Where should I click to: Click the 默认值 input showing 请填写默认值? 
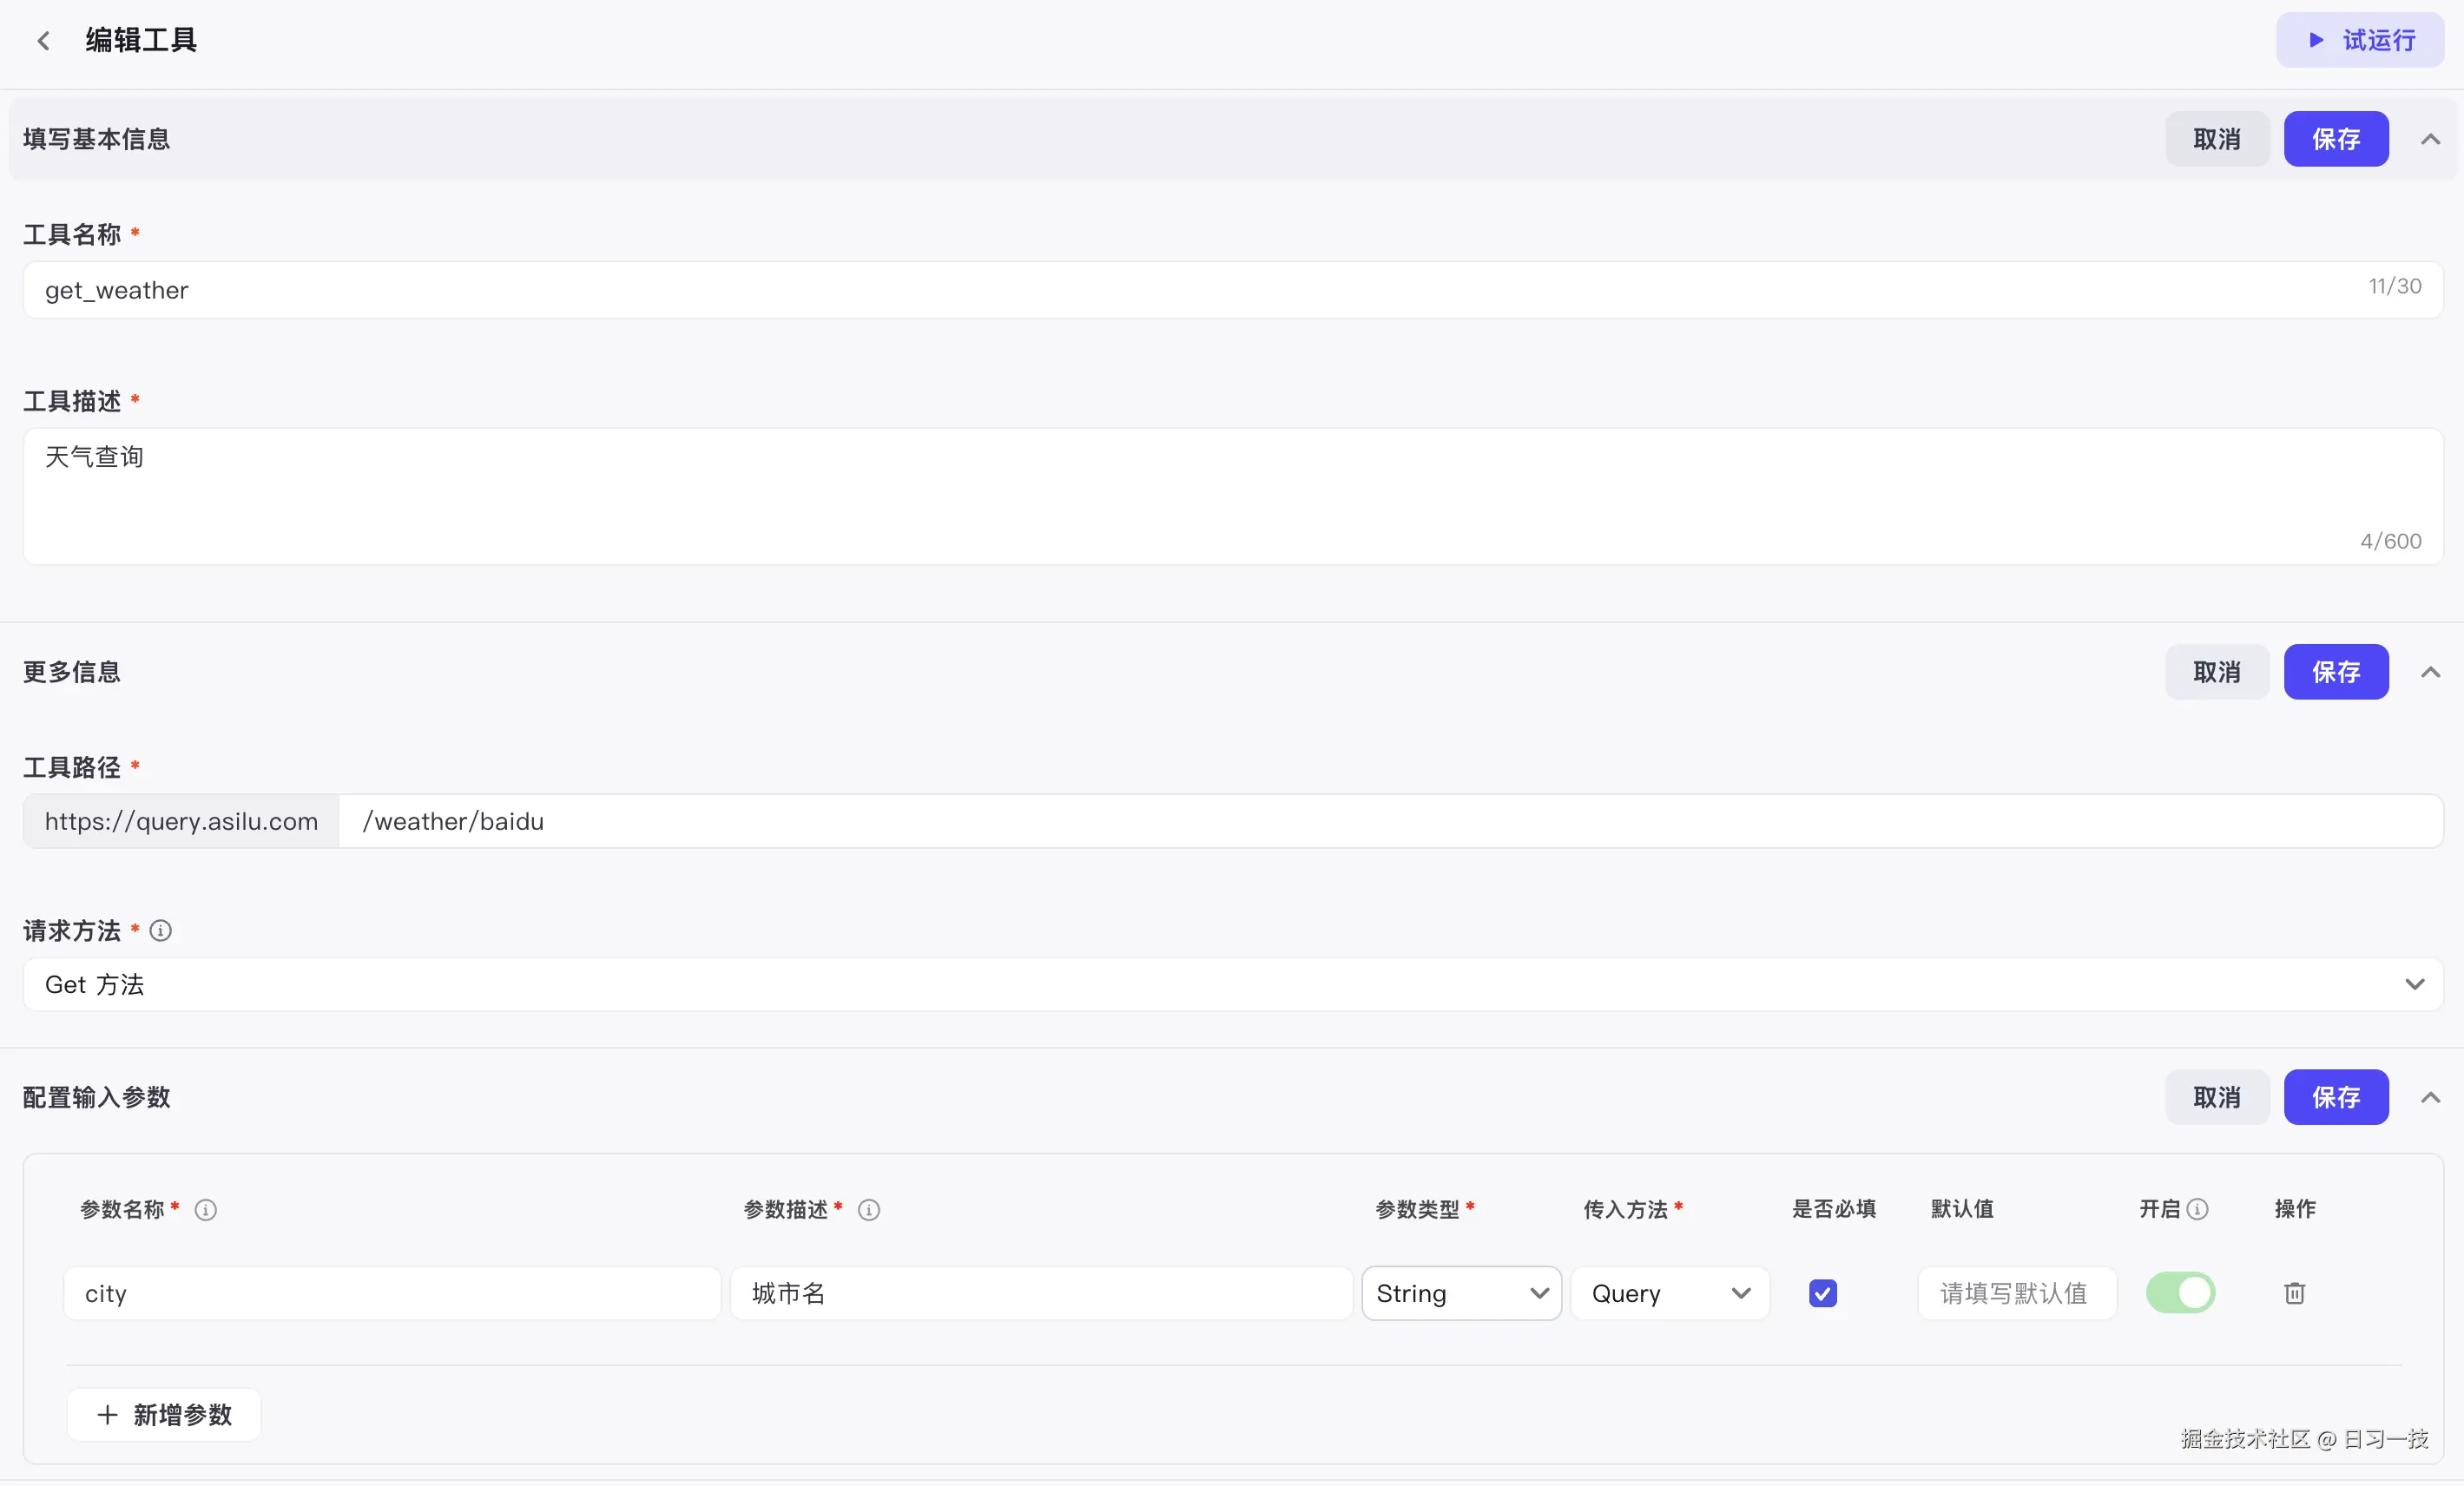pos(2014,1293)
